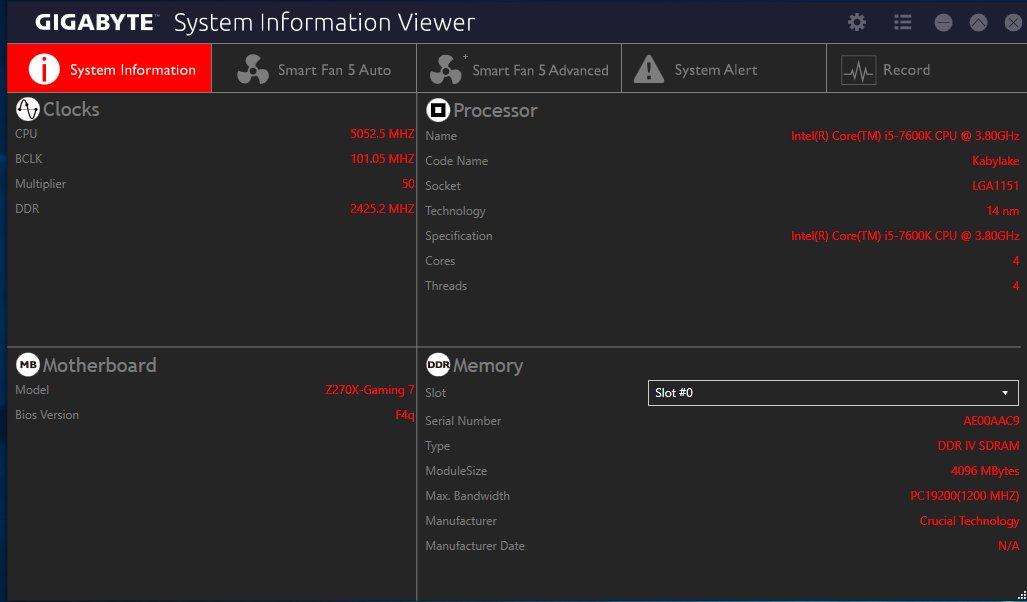Click the DDR icon beside Memory heading
The width and height of the screenshot is (1027, 602).
(438, 365)
